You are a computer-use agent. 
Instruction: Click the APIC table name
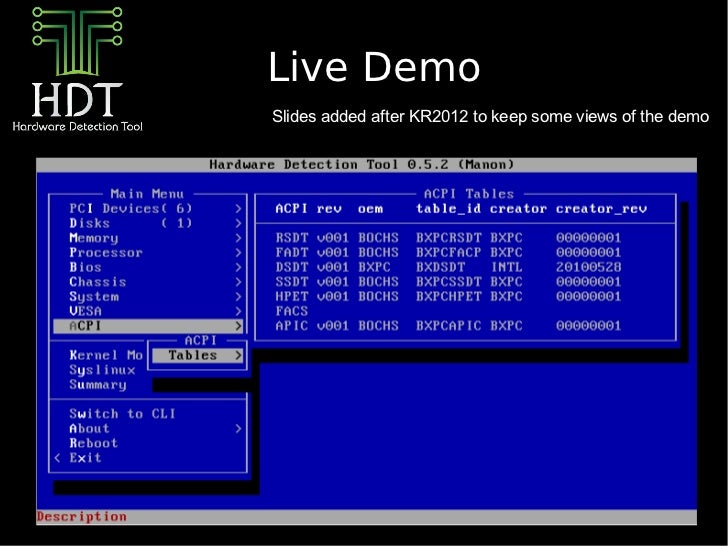click(292, 326)
